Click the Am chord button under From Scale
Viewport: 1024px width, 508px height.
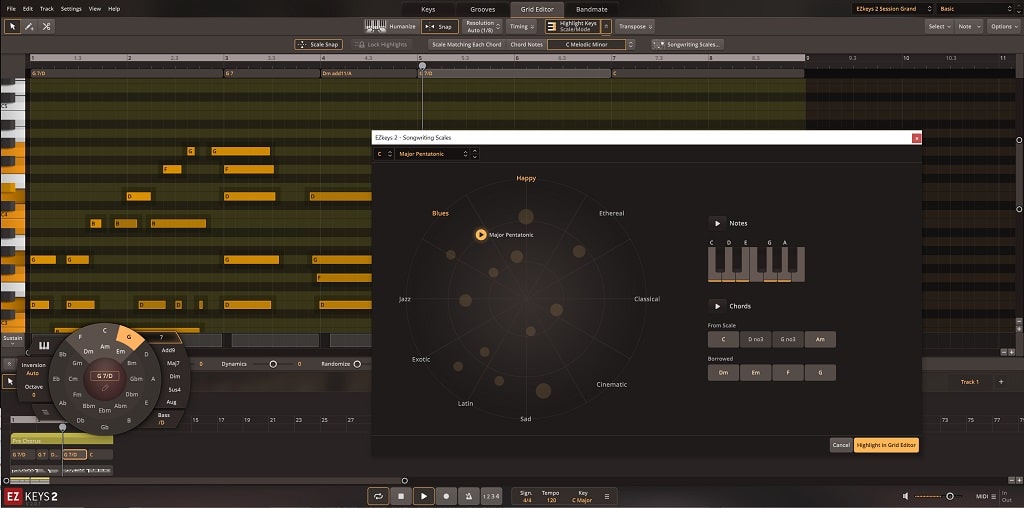click(820, 340)
